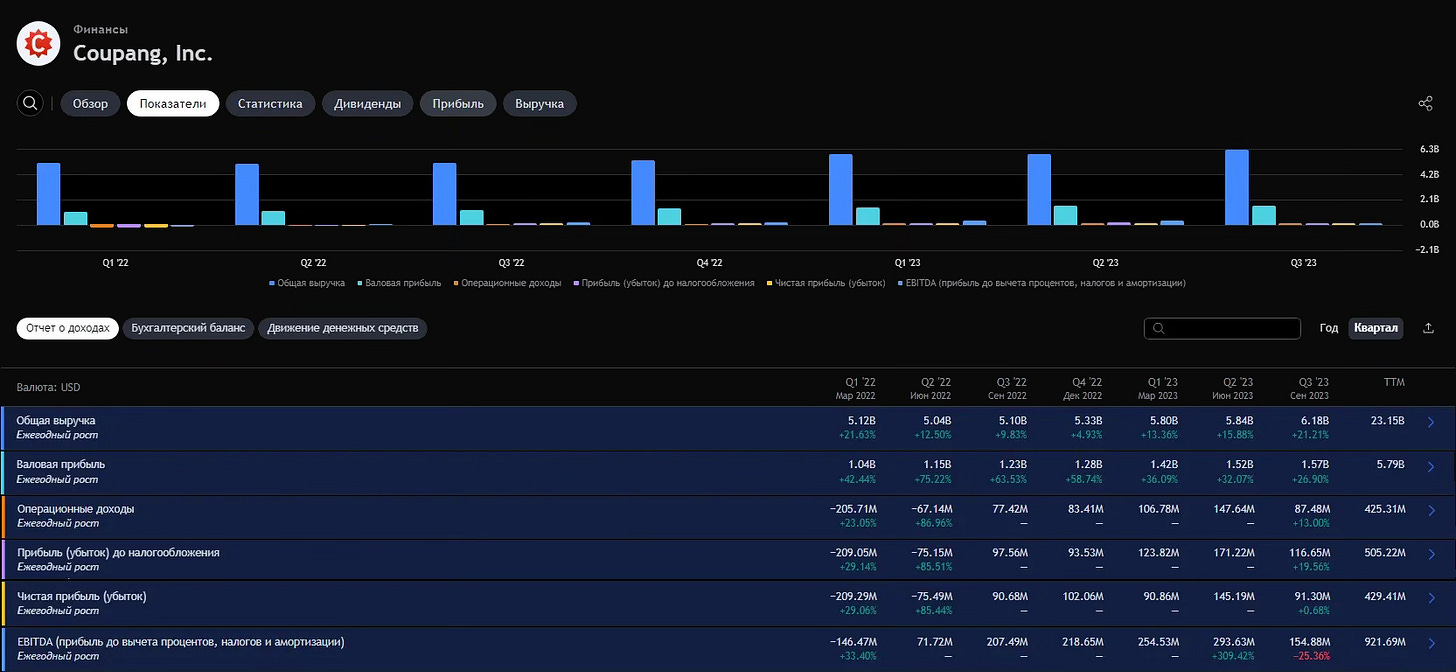Go to the Прибыль tab
Image resolution: width=1456 pixels, height=672 pixels.
point(458,103)
